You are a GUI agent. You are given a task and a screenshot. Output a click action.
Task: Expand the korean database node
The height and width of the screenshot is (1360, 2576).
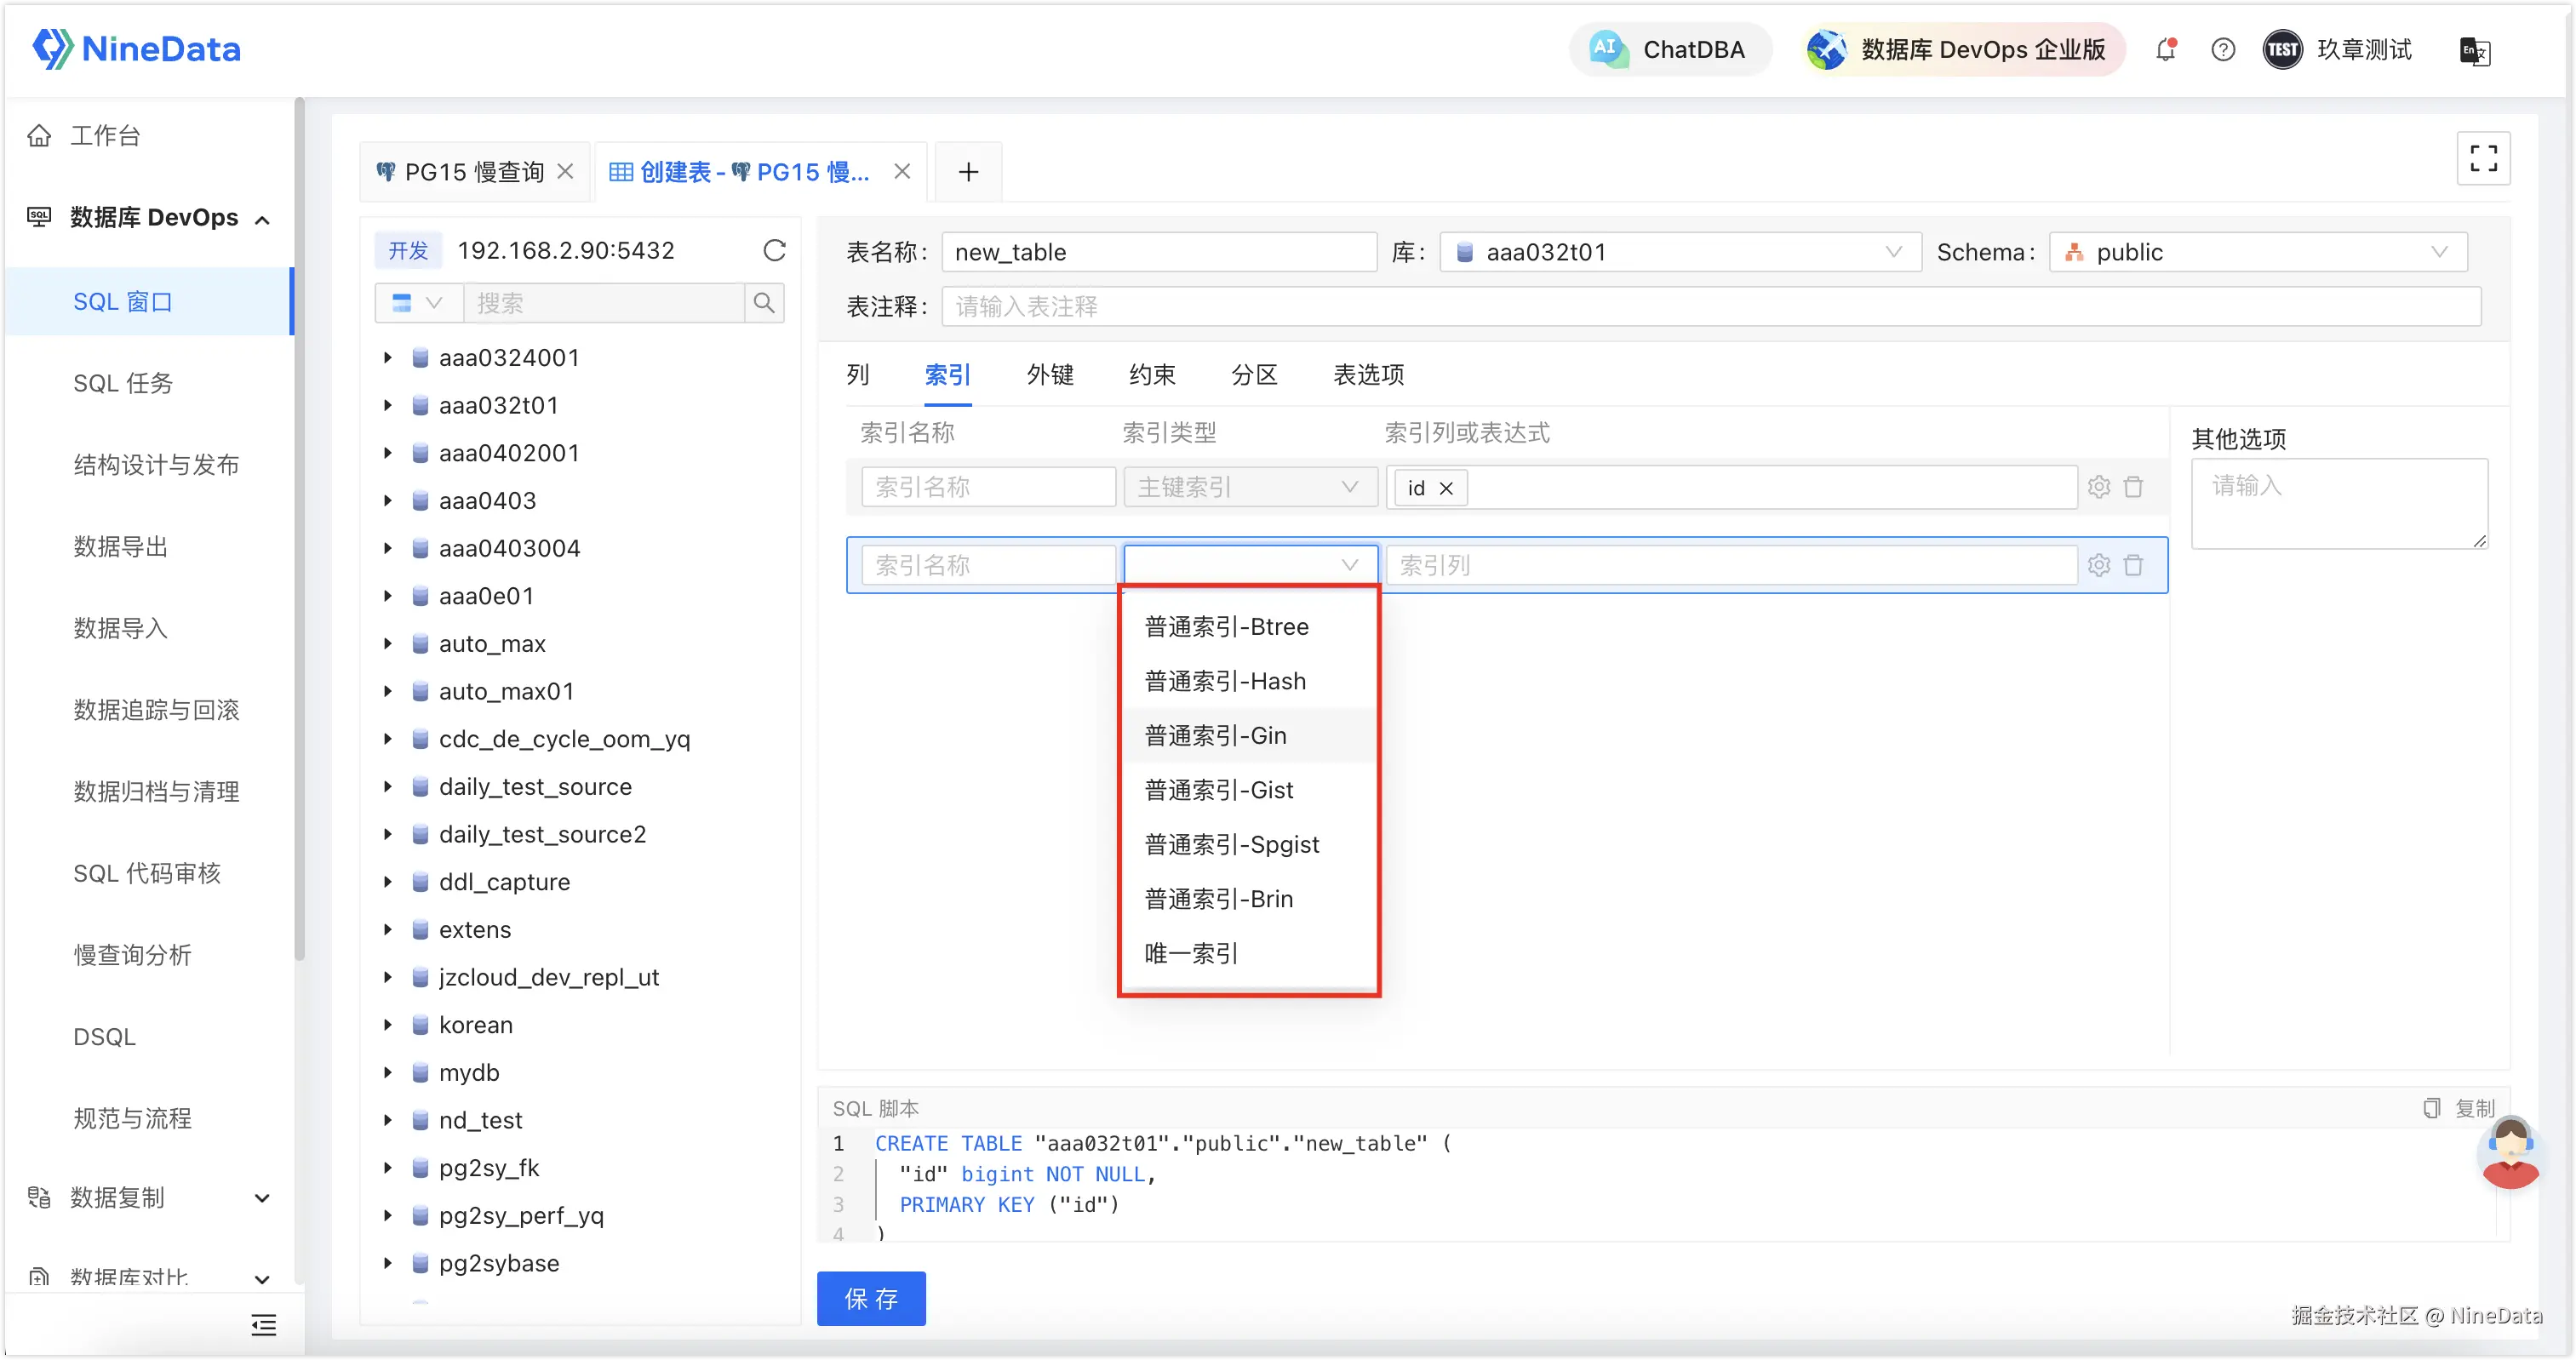click(388, 1025)
